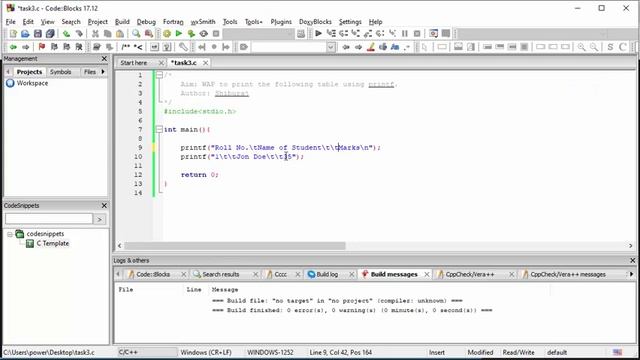This screenshot has height=360, width=640.
Task: Save the file with the floppy icon
Action: tap(38, 34)
